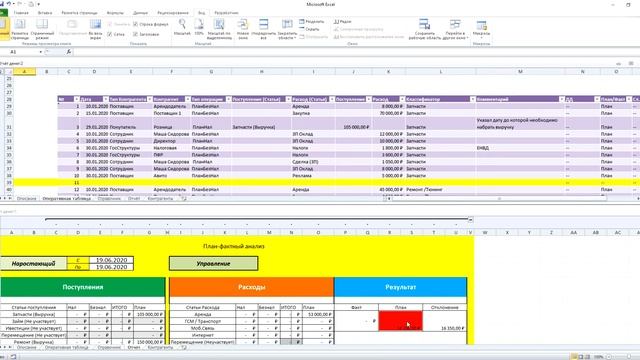640x360 pixels.
Task: Open Freeze Panes dropdown (Закрепить области)
Action: [x=287, y=29]
